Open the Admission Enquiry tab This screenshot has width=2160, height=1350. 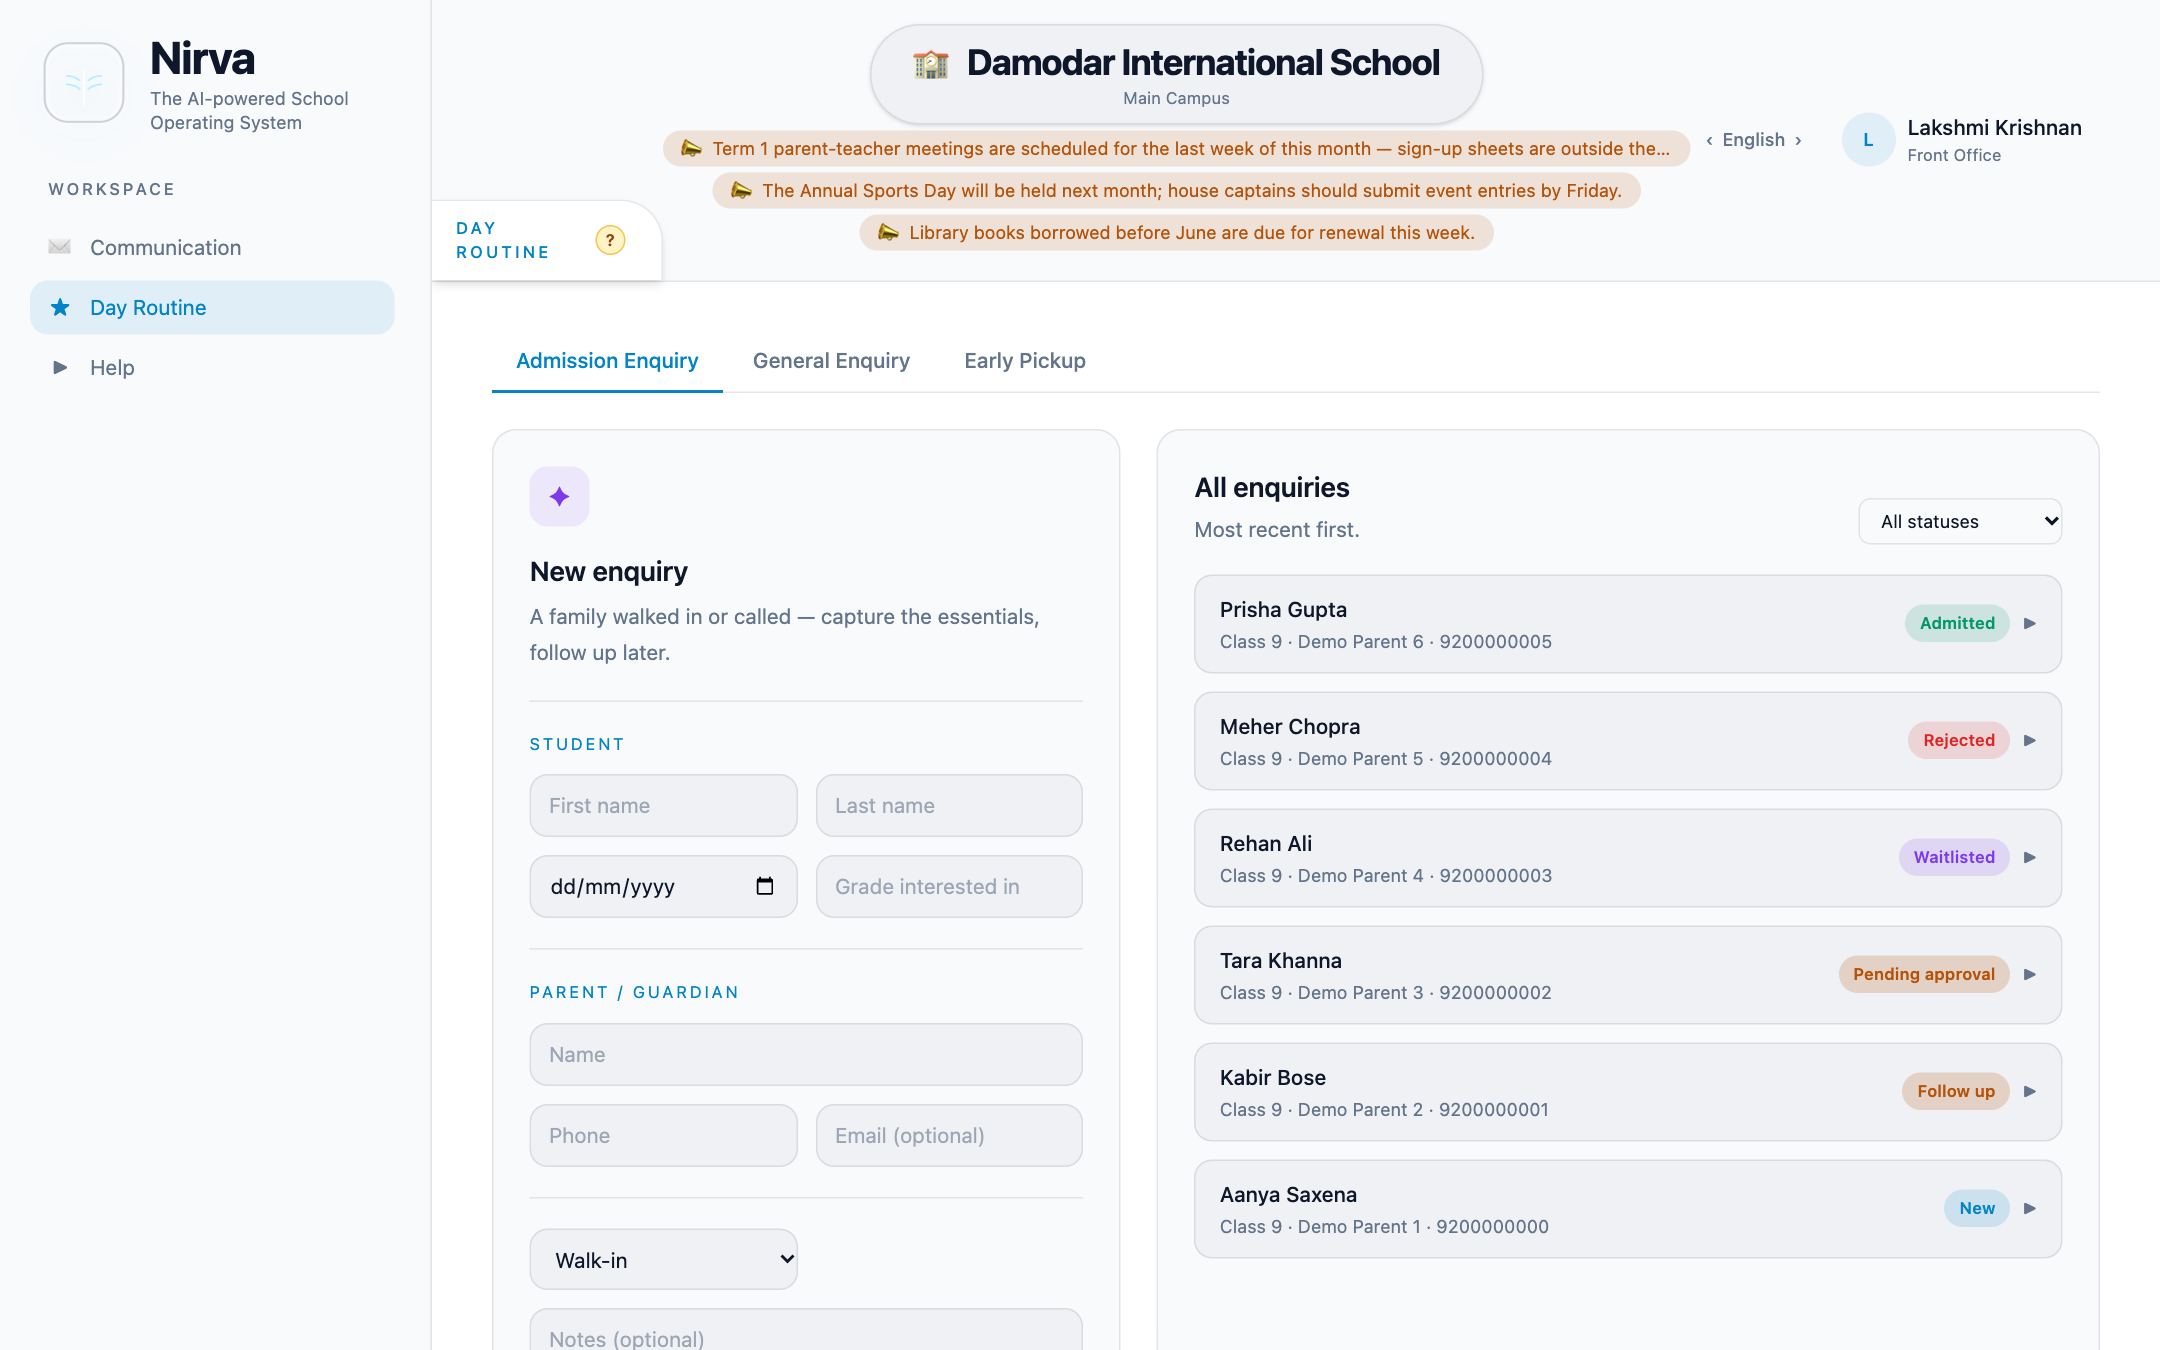tap(607, 361)
